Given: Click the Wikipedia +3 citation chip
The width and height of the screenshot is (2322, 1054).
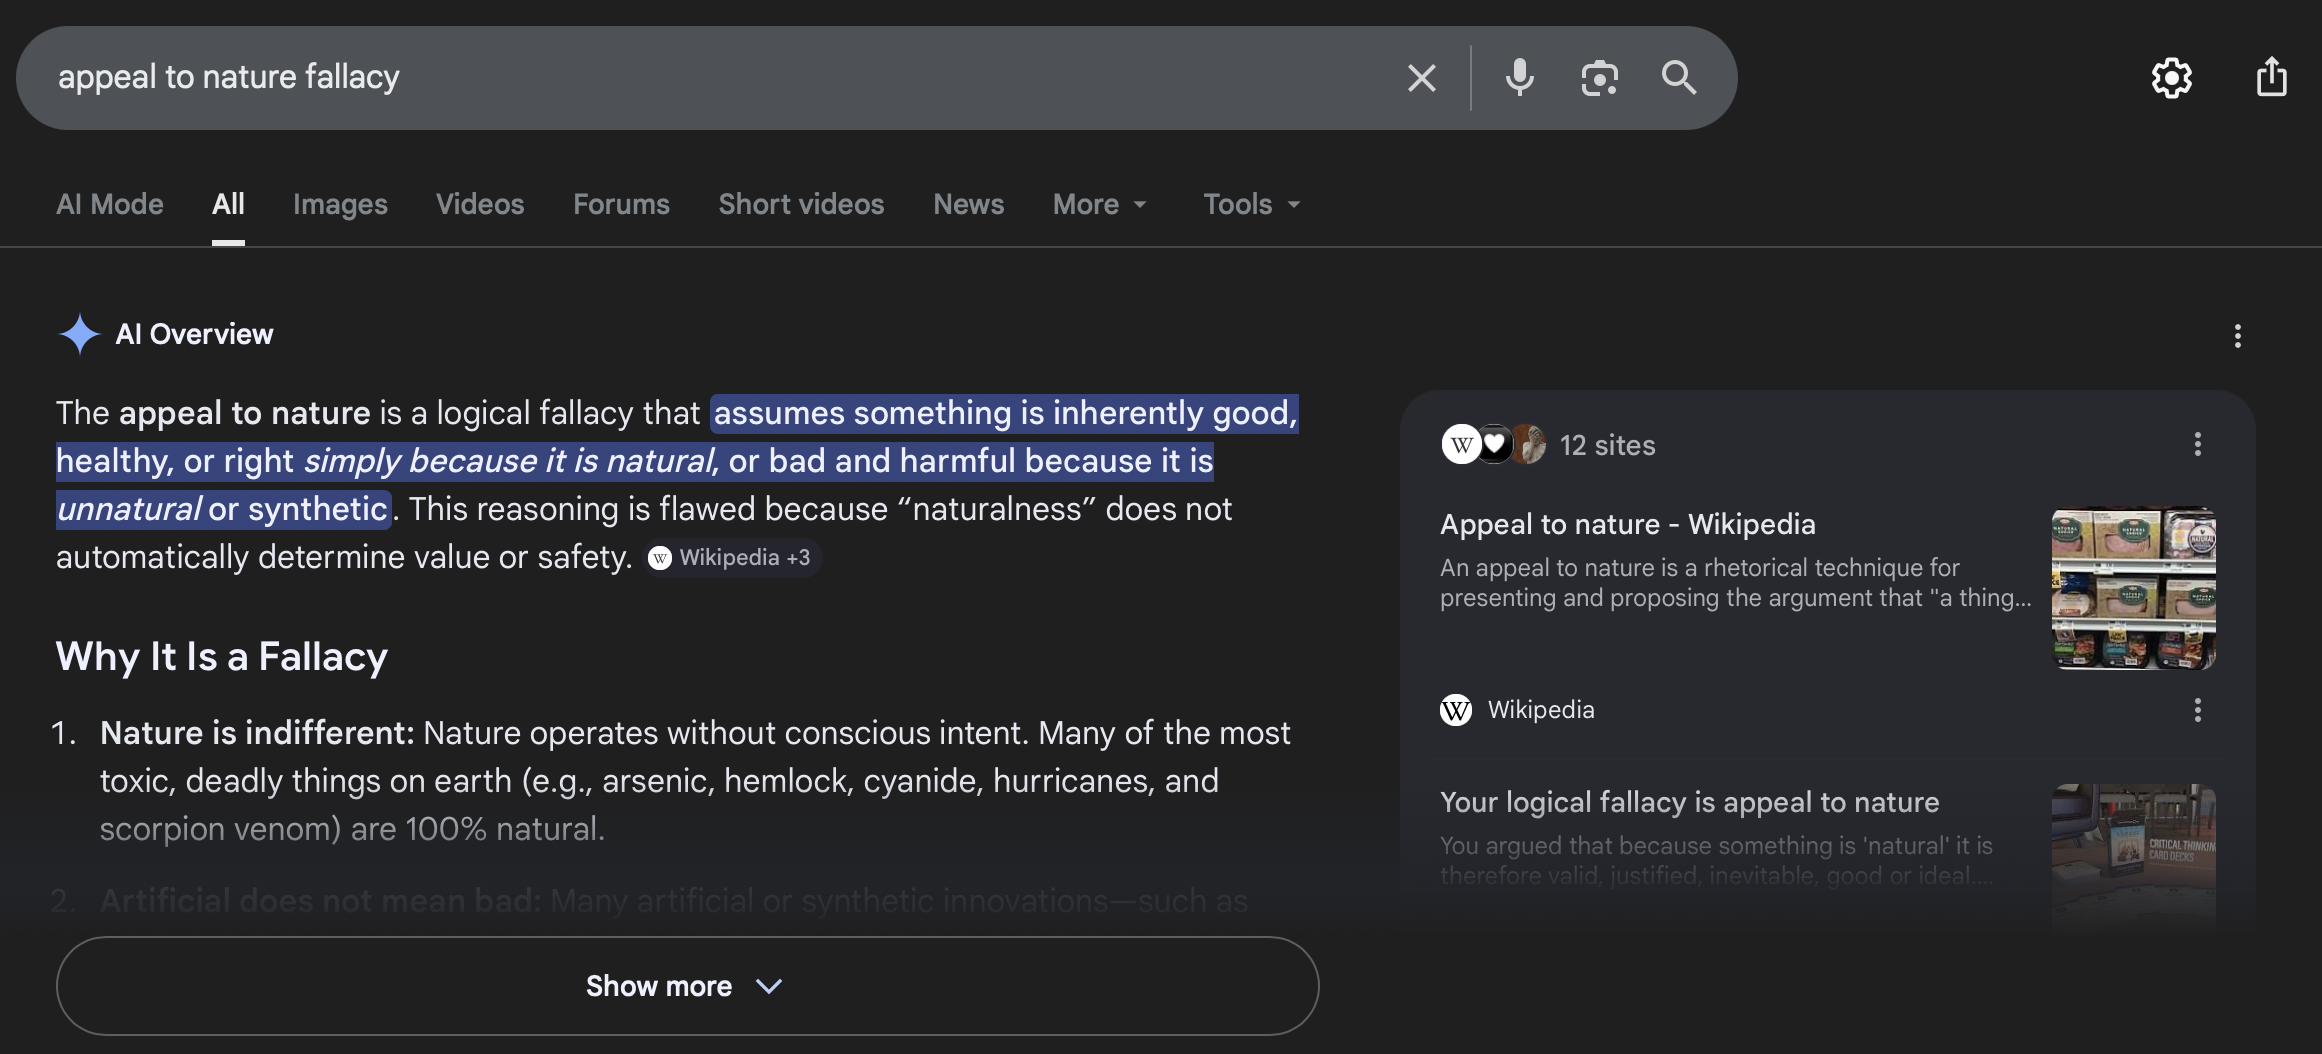Looking at the screenshot, I should pyautogui.click(x=732, y=558).
